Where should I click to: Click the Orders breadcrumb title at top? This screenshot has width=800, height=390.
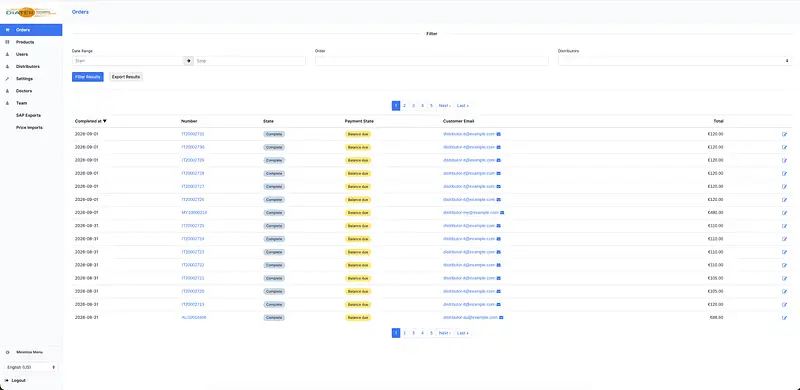point(80,12)
